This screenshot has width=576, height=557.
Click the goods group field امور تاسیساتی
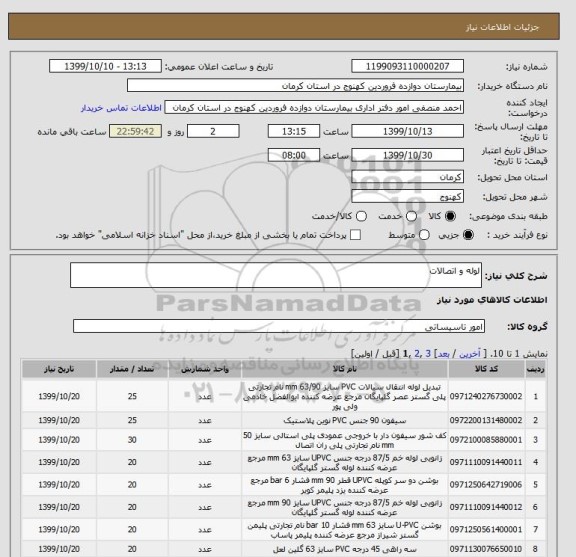pyautogui.click(x=279, y=326)
